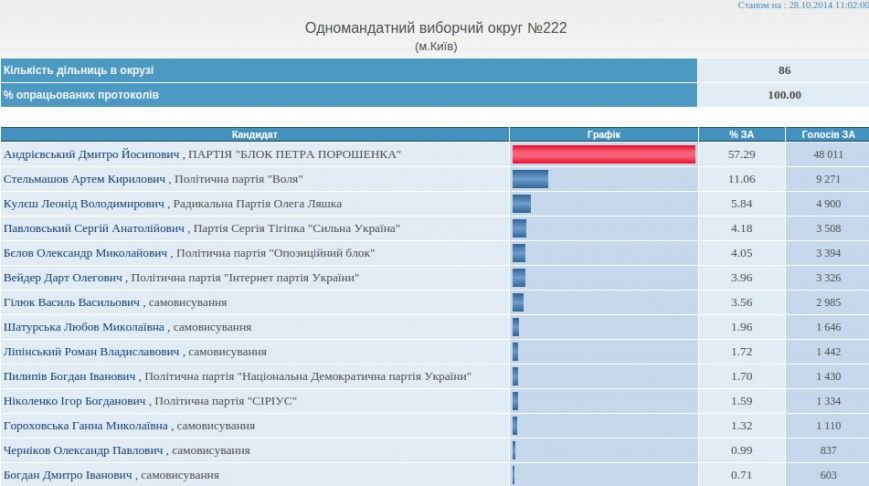This screenshot has height=486, width=869.
Task: Select candidate Черніков Олександр Павлович
Action: pyautogui.click(x=83, y=450)
